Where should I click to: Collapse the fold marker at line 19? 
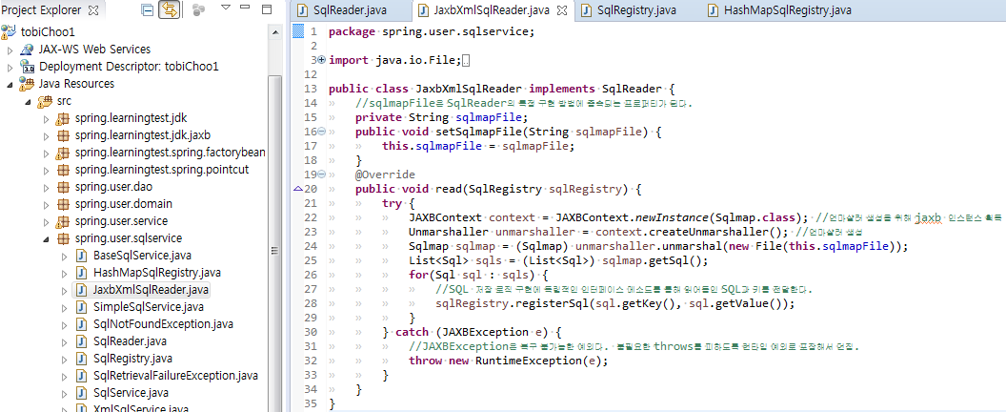322,175
